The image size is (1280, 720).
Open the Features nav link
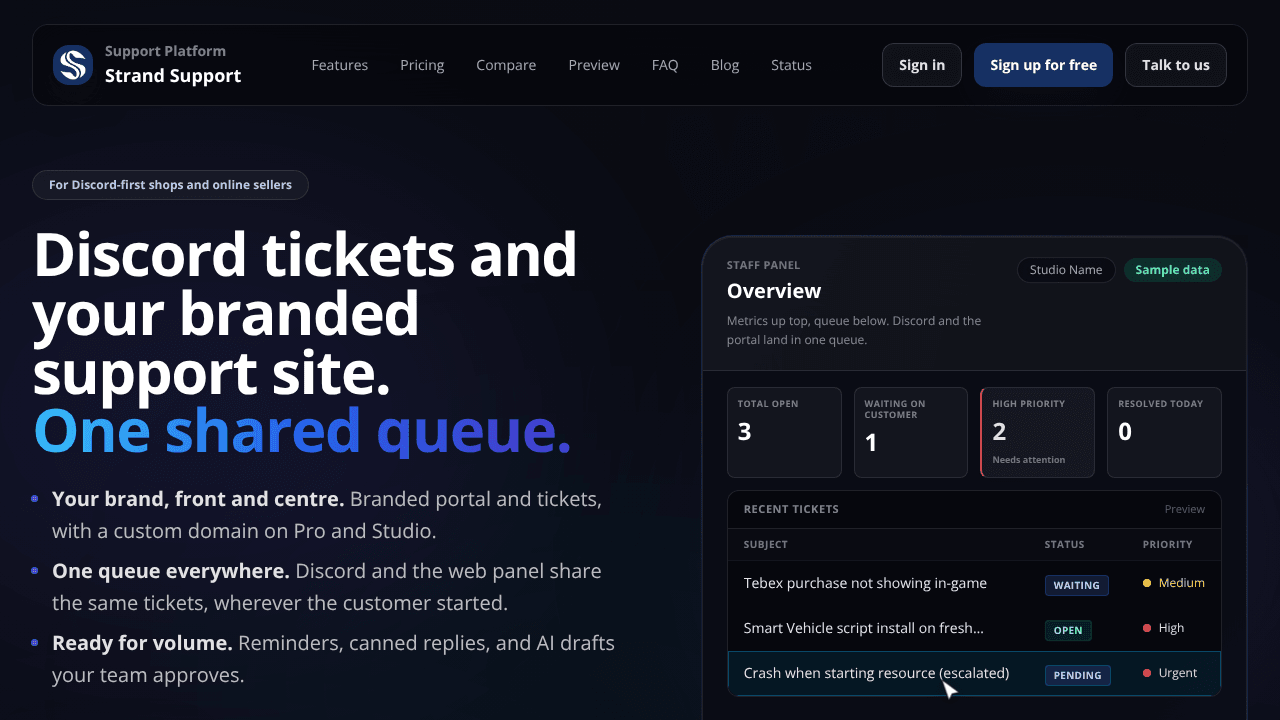coord(339,65)
